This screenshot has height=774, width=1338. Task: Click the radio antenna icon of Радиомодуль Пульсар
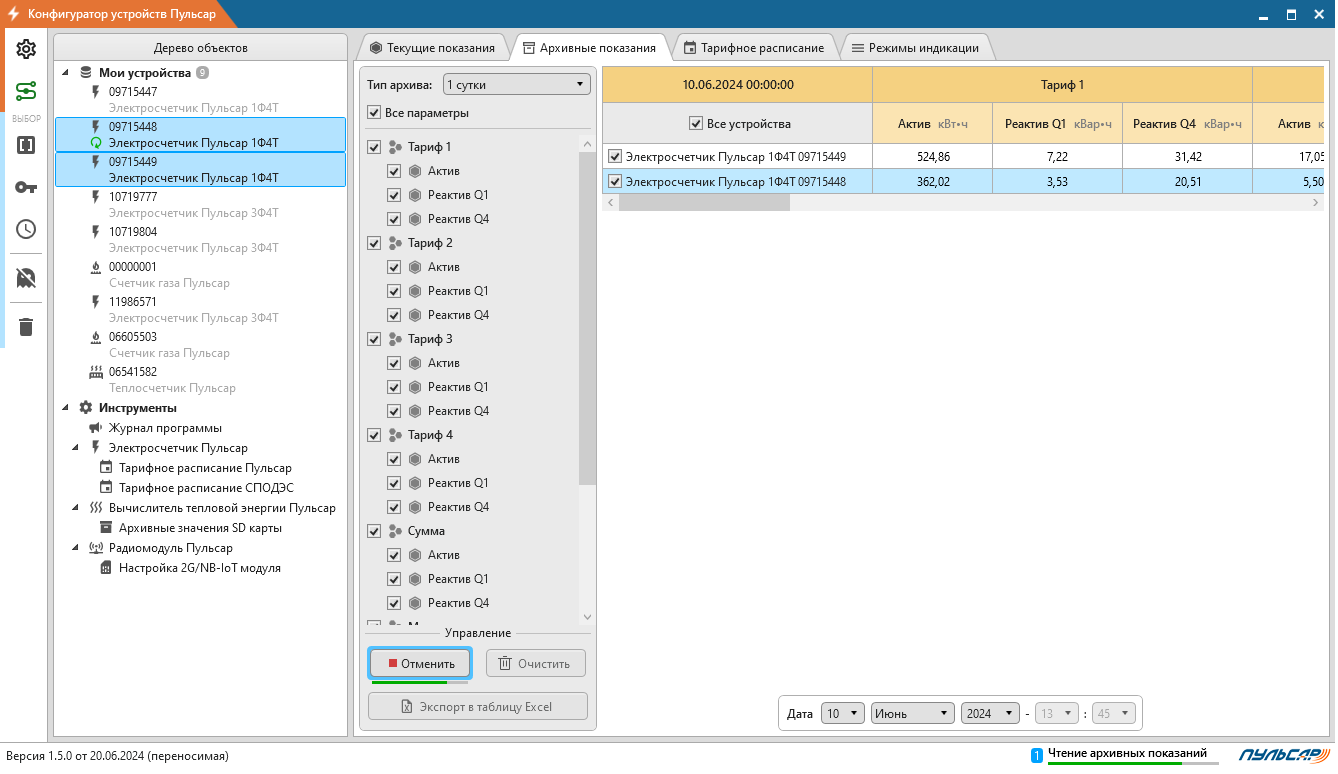tap(96, 548)
